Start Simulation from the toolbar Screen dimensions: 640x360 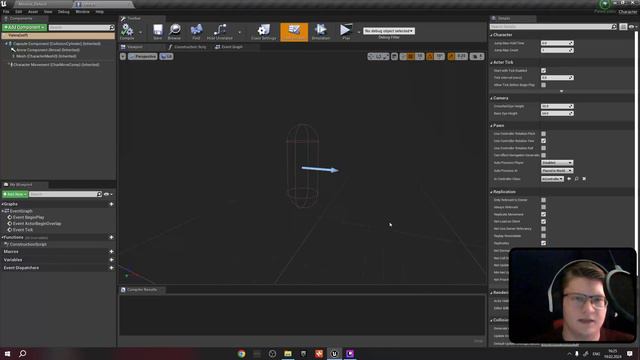click(x=321, y=31)
